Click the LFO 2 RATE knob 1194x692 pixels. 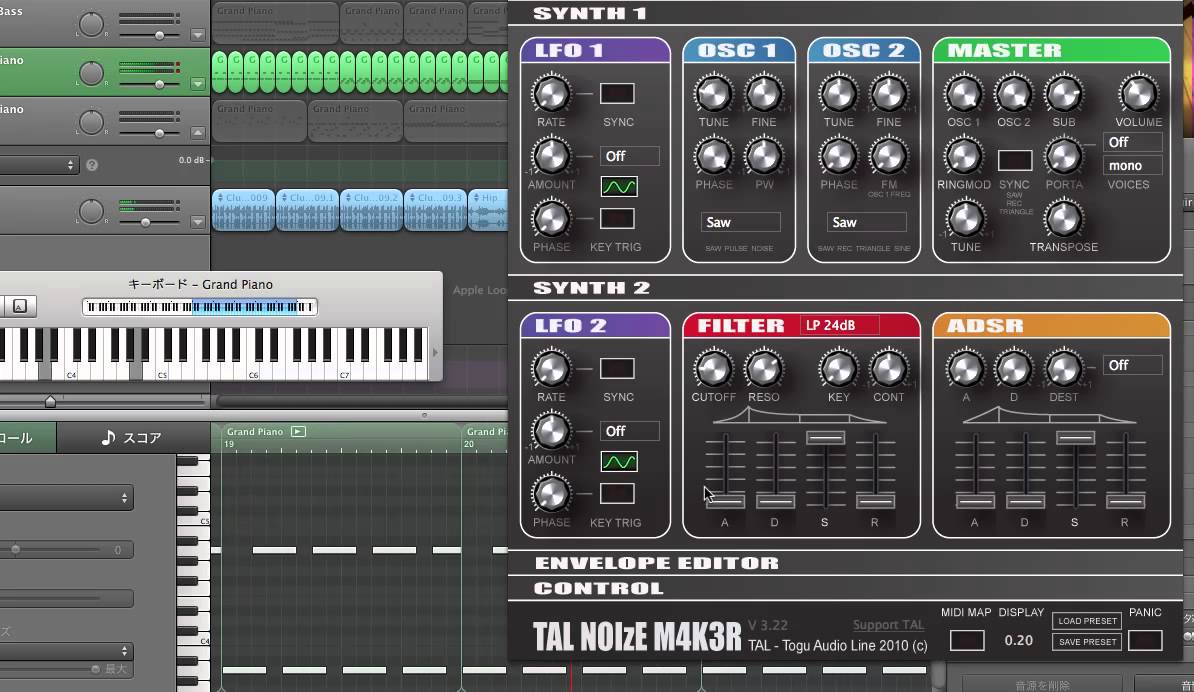(x=551, y=368)
